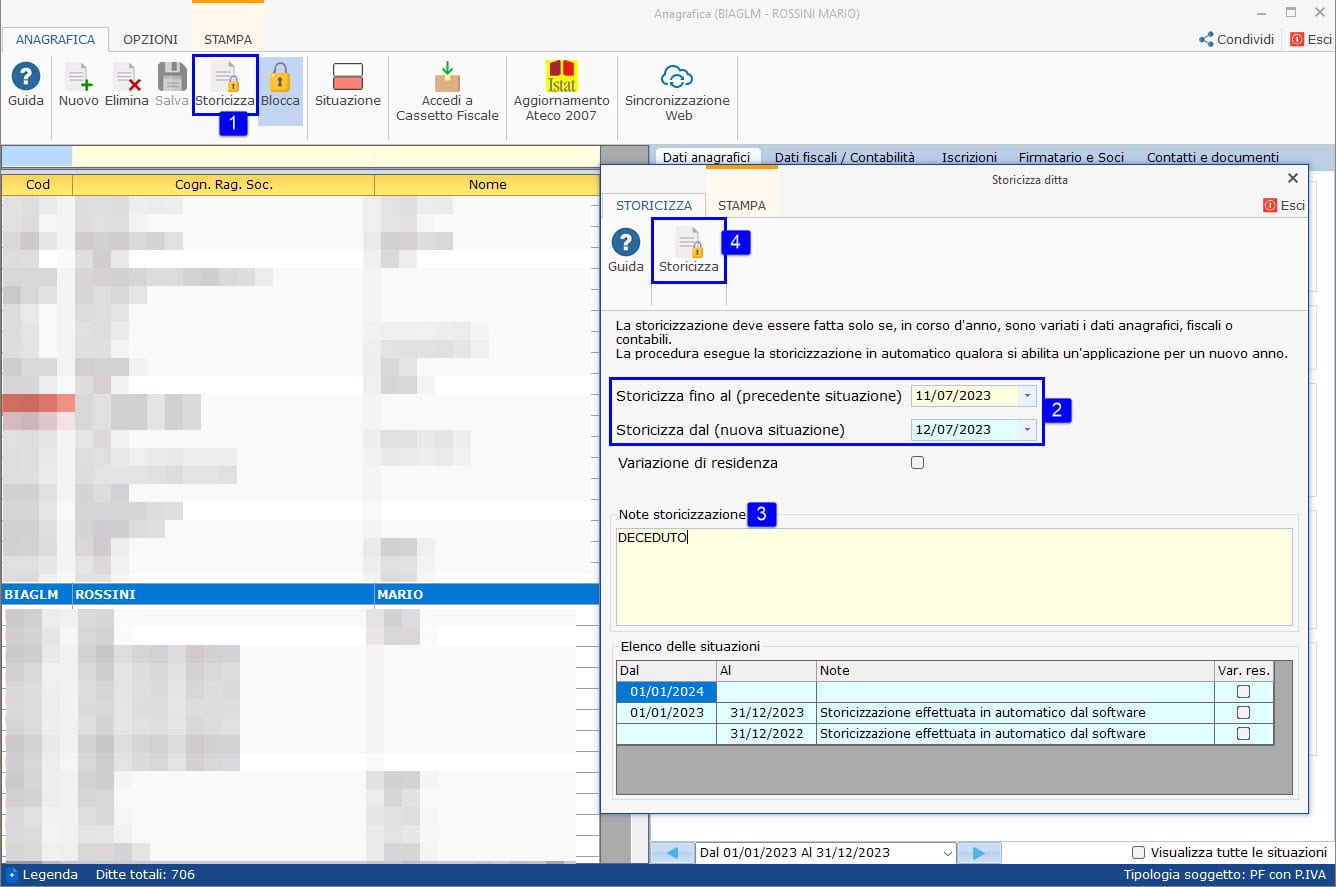The image size is (1336, 887).
Task: Open Accedi a Cassetto Fiscale
Action: 447,92
